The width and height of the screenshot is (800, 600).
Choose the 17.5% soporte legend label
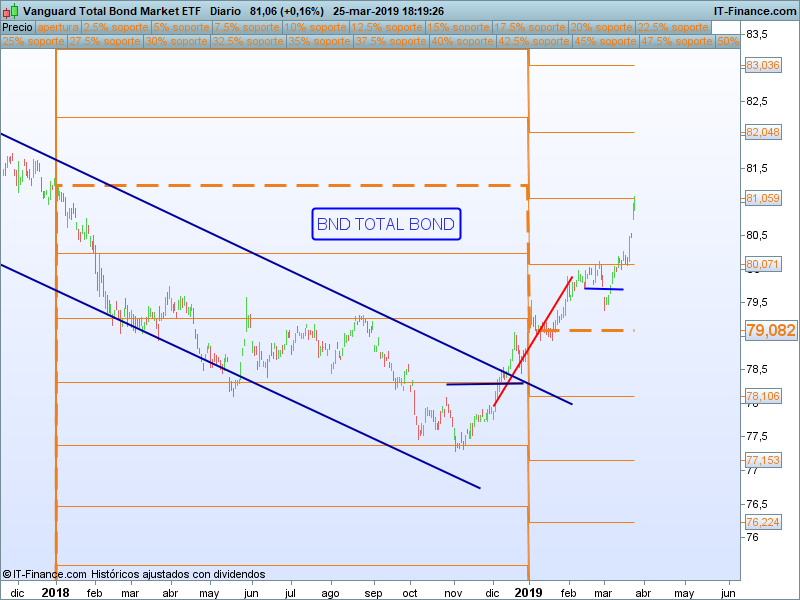coord(530,27)
